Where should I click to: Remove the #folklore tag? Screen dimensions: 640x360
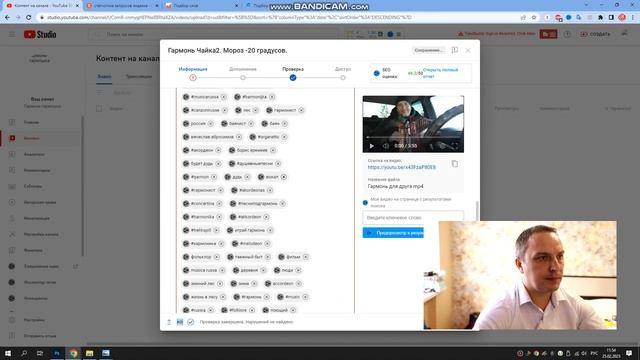[x=252, y=310]
